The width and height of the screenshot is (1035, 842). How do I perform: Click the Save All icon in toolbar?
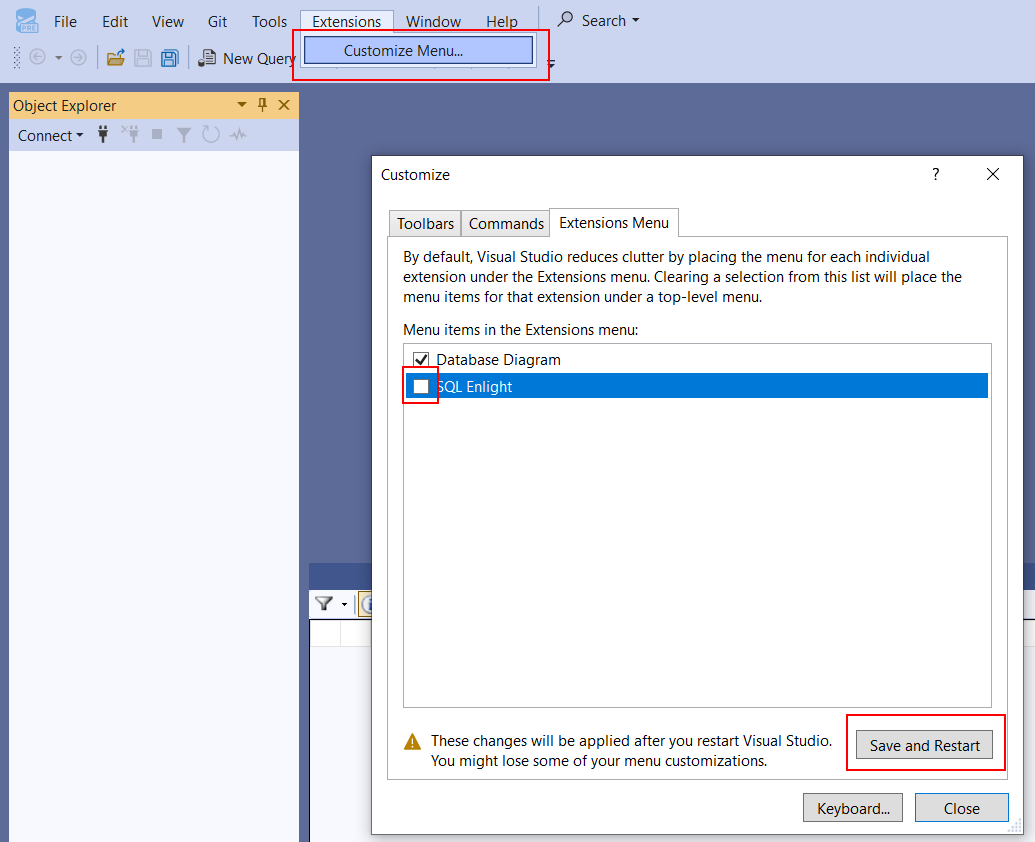click(169, 58)
